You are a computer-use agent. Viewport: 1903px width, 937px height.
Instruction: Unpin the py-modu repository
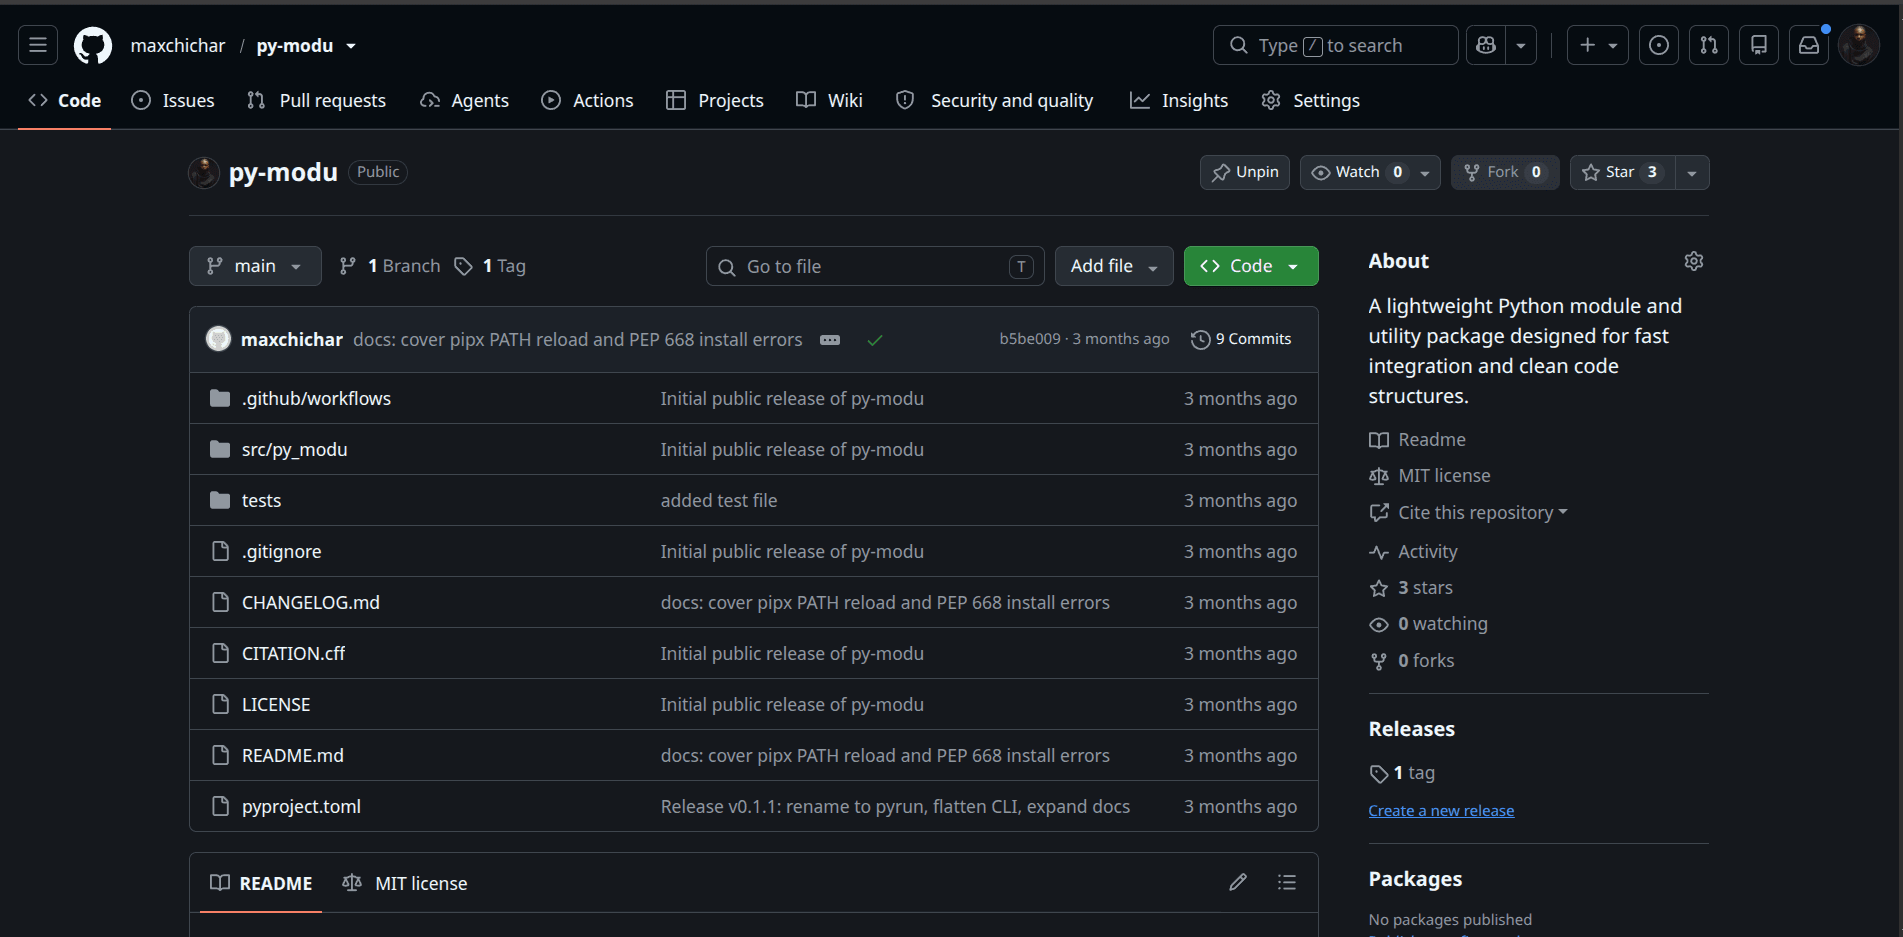1245,172
